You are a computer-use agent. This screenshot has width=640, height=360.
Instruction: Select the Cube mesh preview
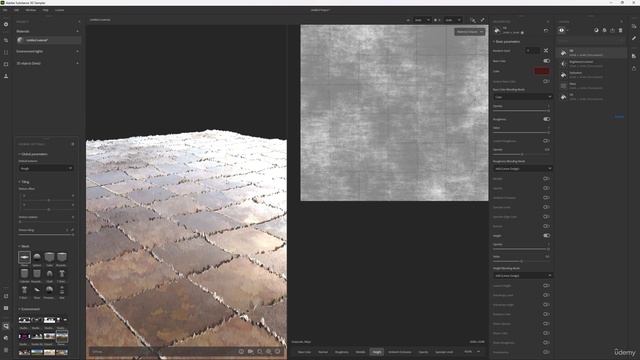click(x=49, y=257)
